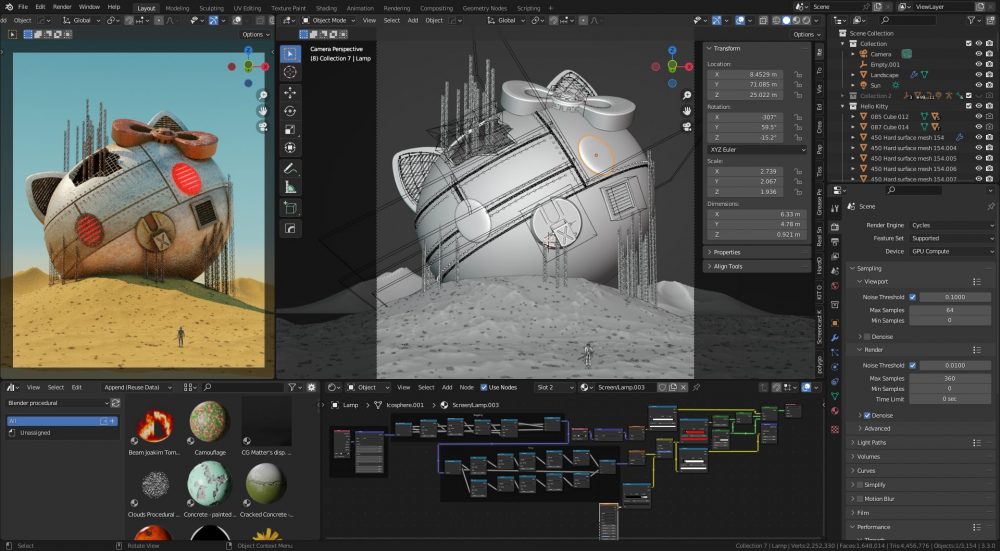
Task: Open the XYZ Euler rotation mode dropdown
Action: [757, 149]
